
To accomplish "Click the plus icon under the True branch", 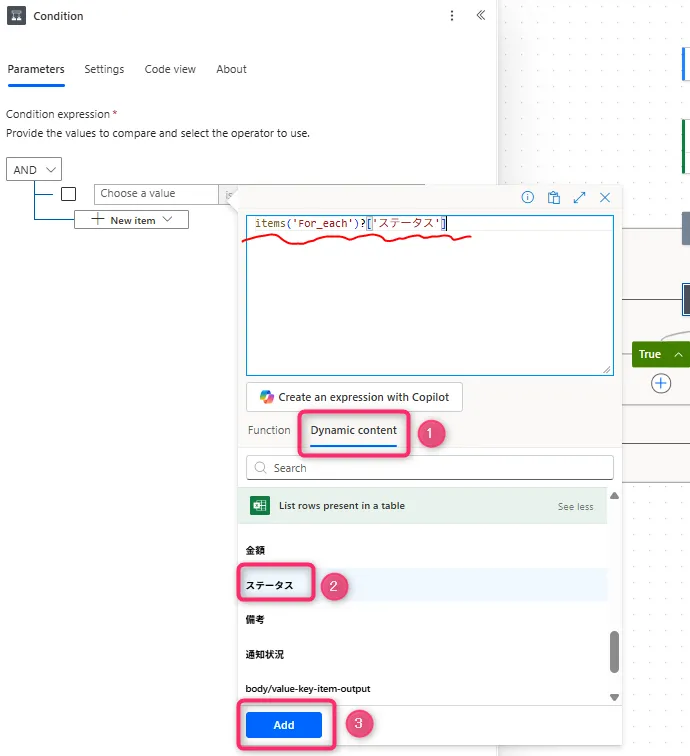I will click(x=661, y=383).
